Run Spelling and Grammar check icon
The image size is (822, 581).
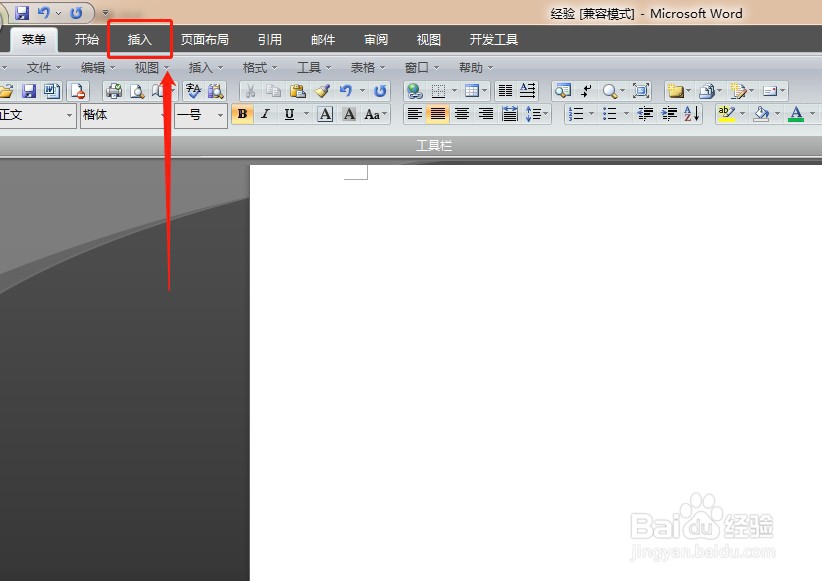point(193,91)
